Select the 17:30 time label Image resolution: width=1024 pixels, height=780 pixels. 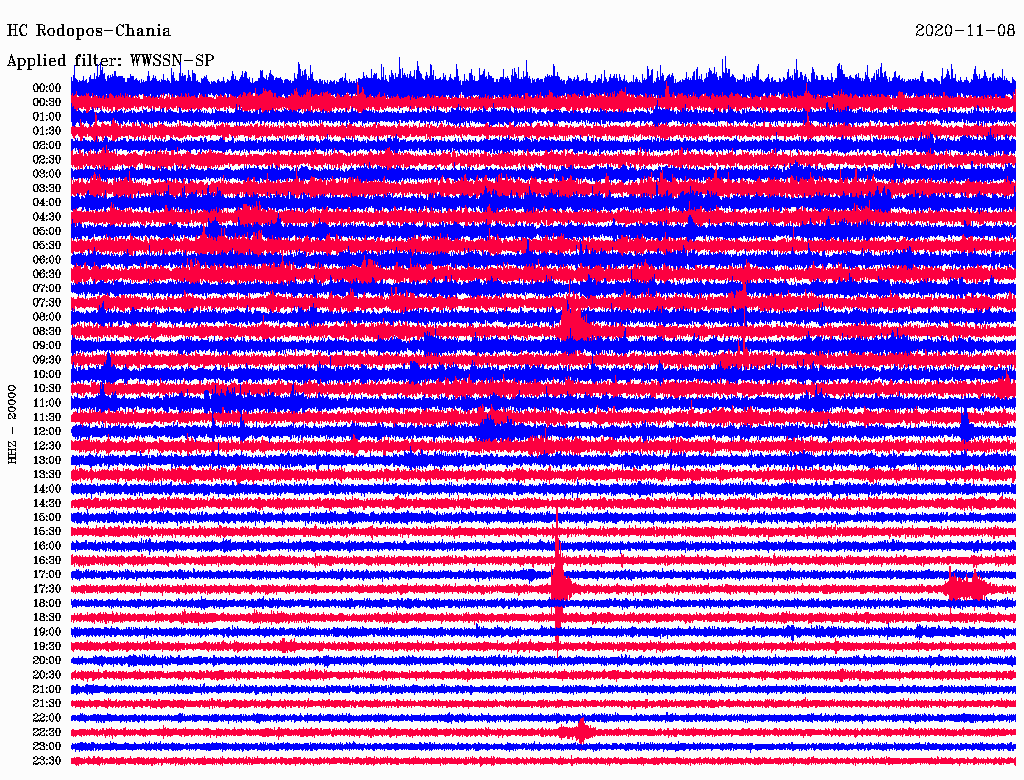coord(46,589)
